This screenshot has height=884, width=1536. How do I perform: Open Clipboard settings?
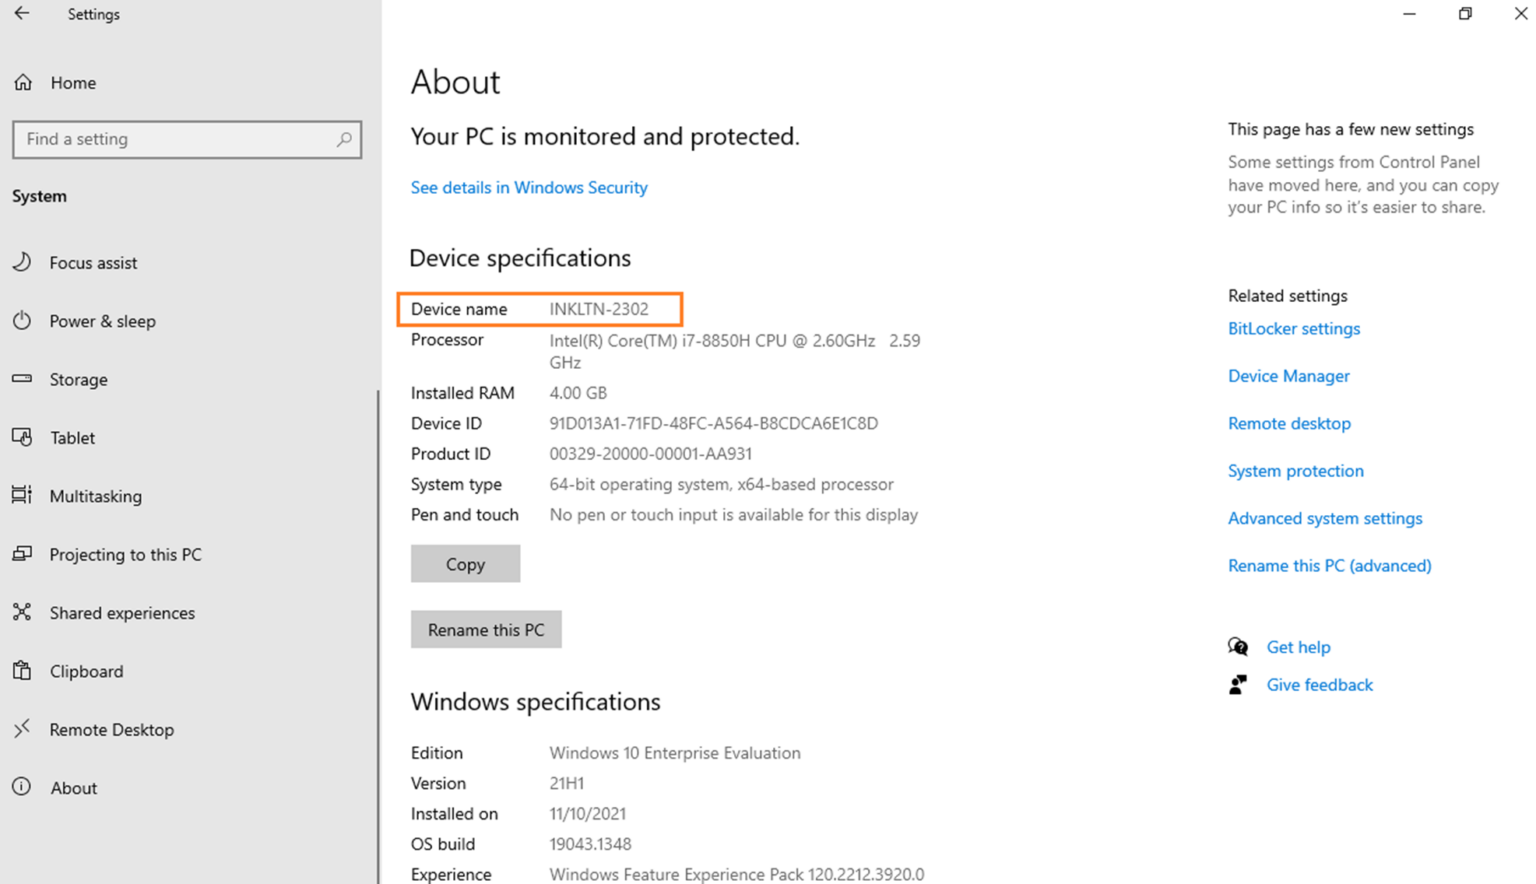[x=23, y=671]
